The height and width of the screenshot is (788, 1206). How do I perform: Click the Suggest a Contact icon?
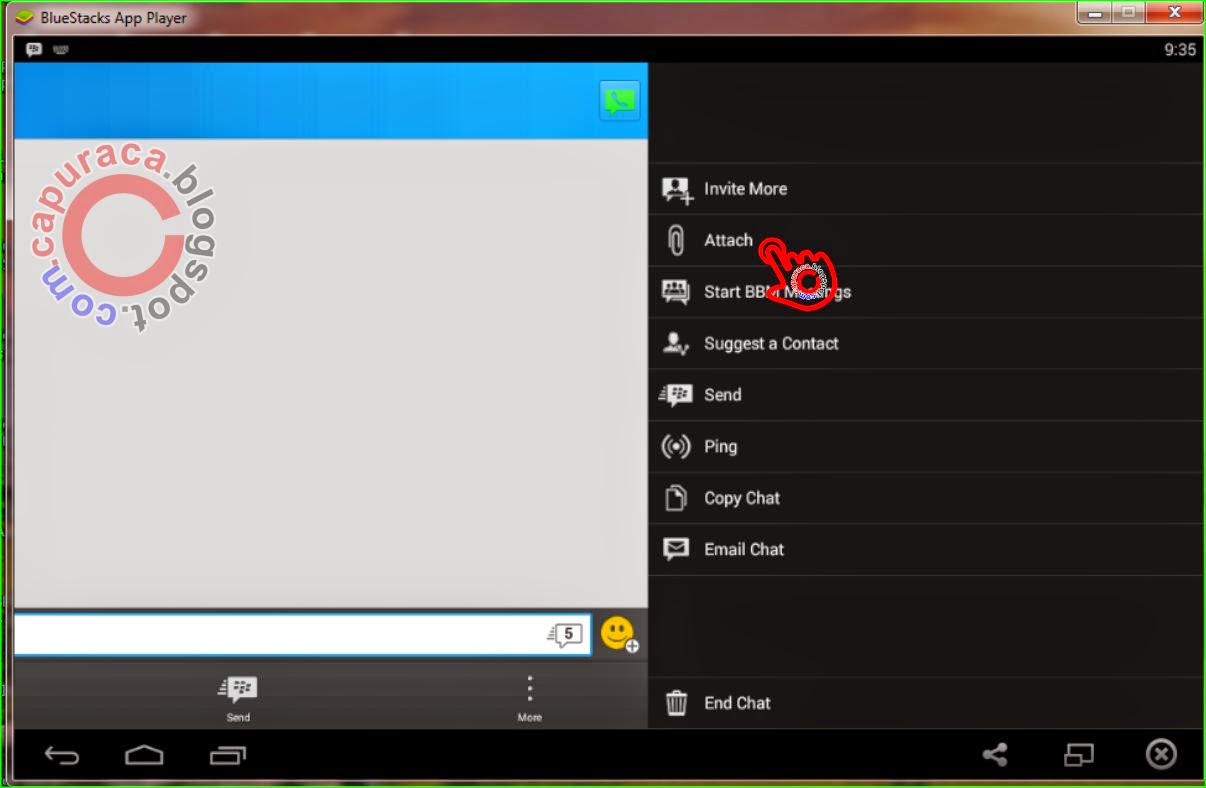pyautogui.click(x=676, y=344)
